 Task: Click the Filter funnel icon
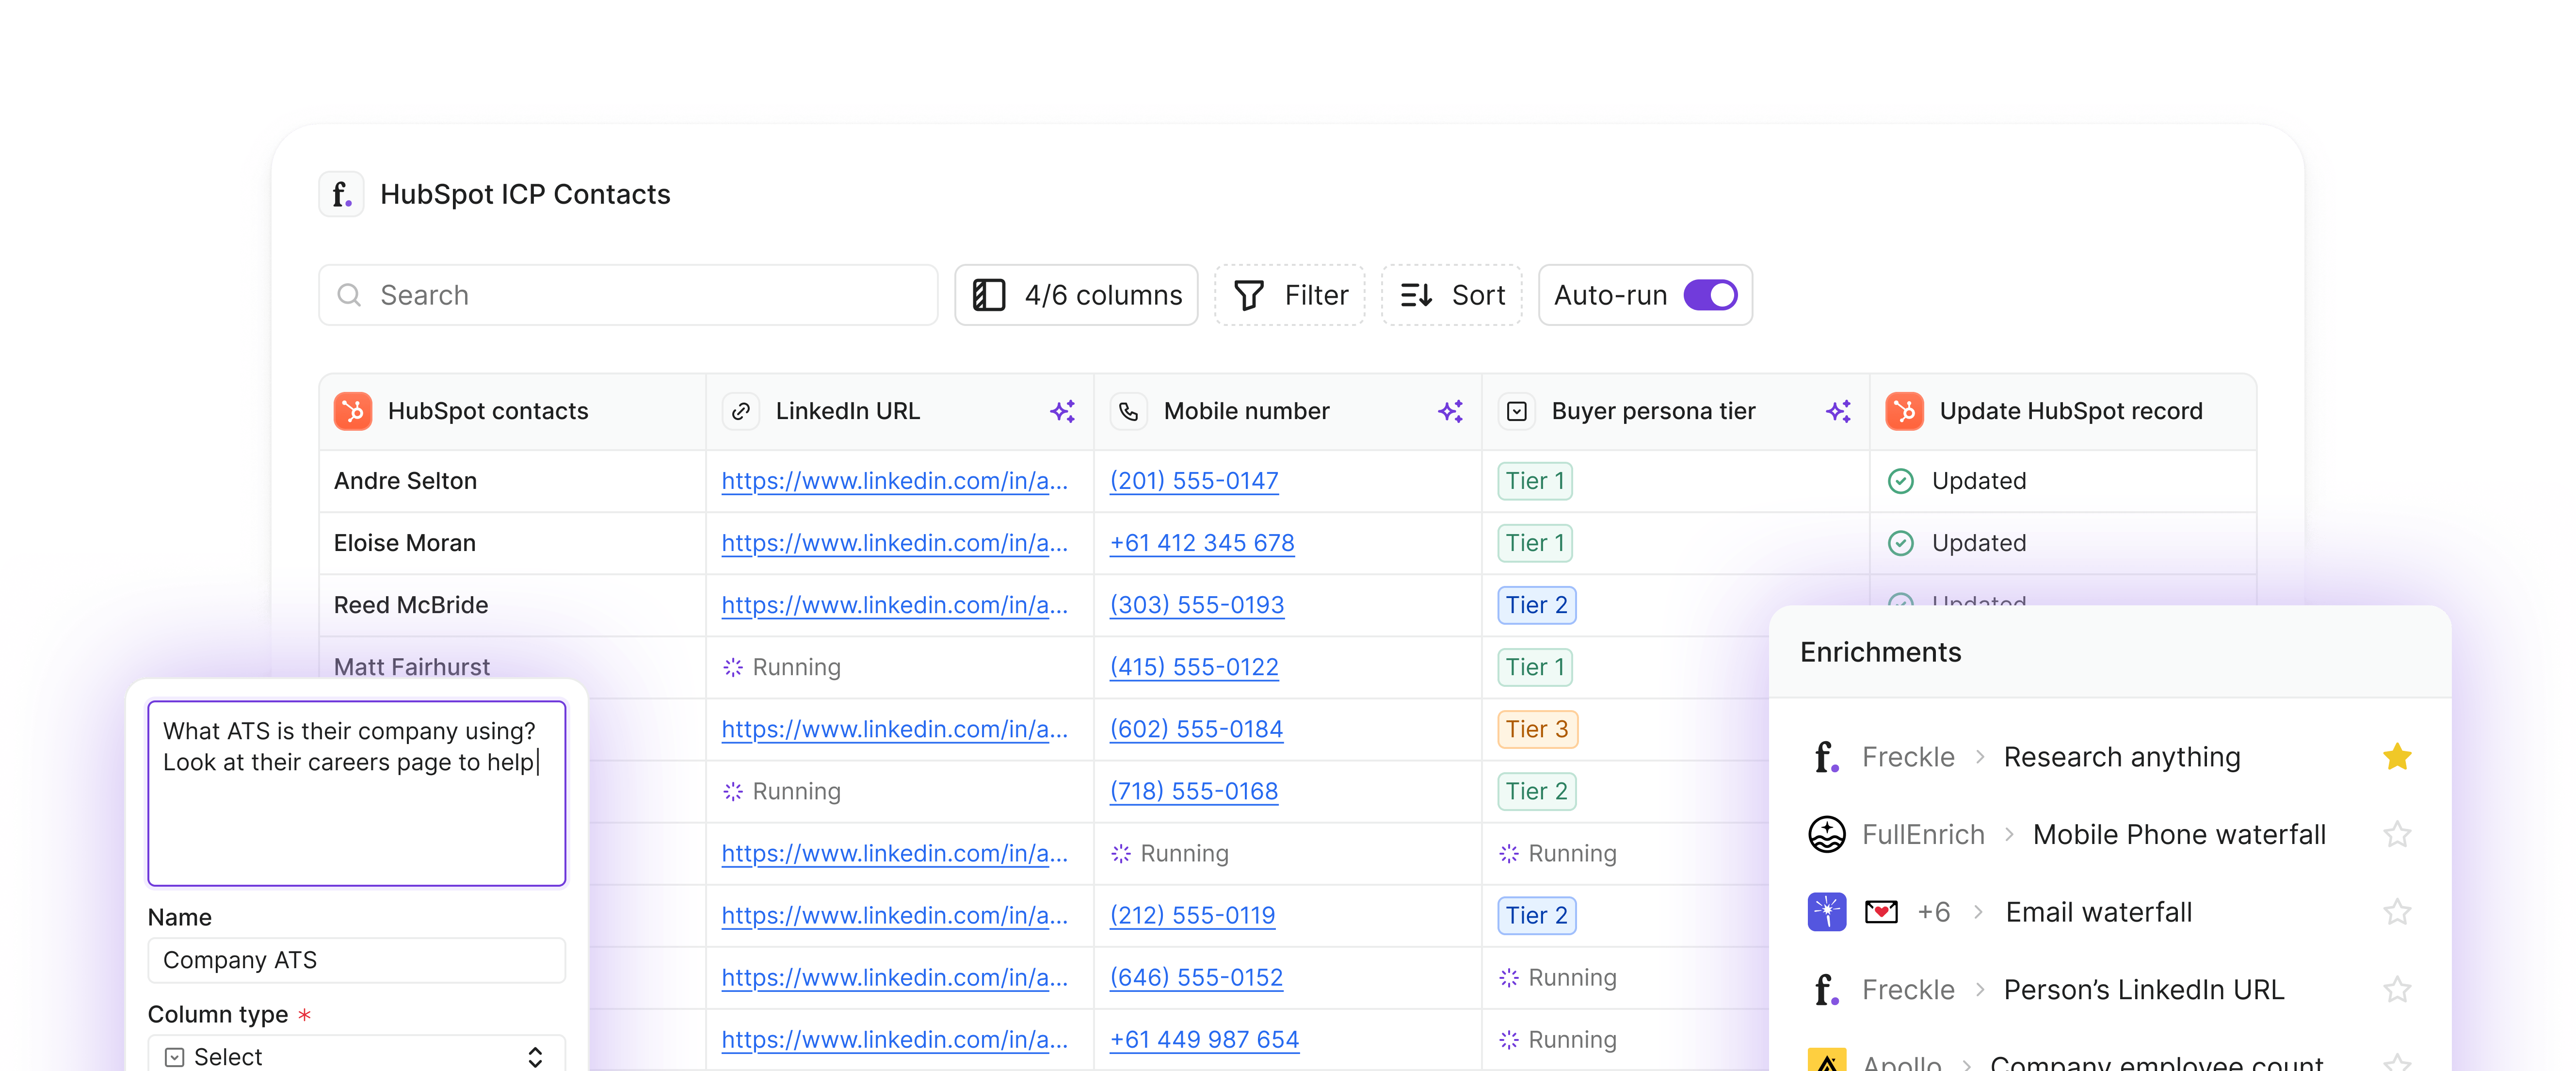pyautogui.click(x=1249, y=295)
